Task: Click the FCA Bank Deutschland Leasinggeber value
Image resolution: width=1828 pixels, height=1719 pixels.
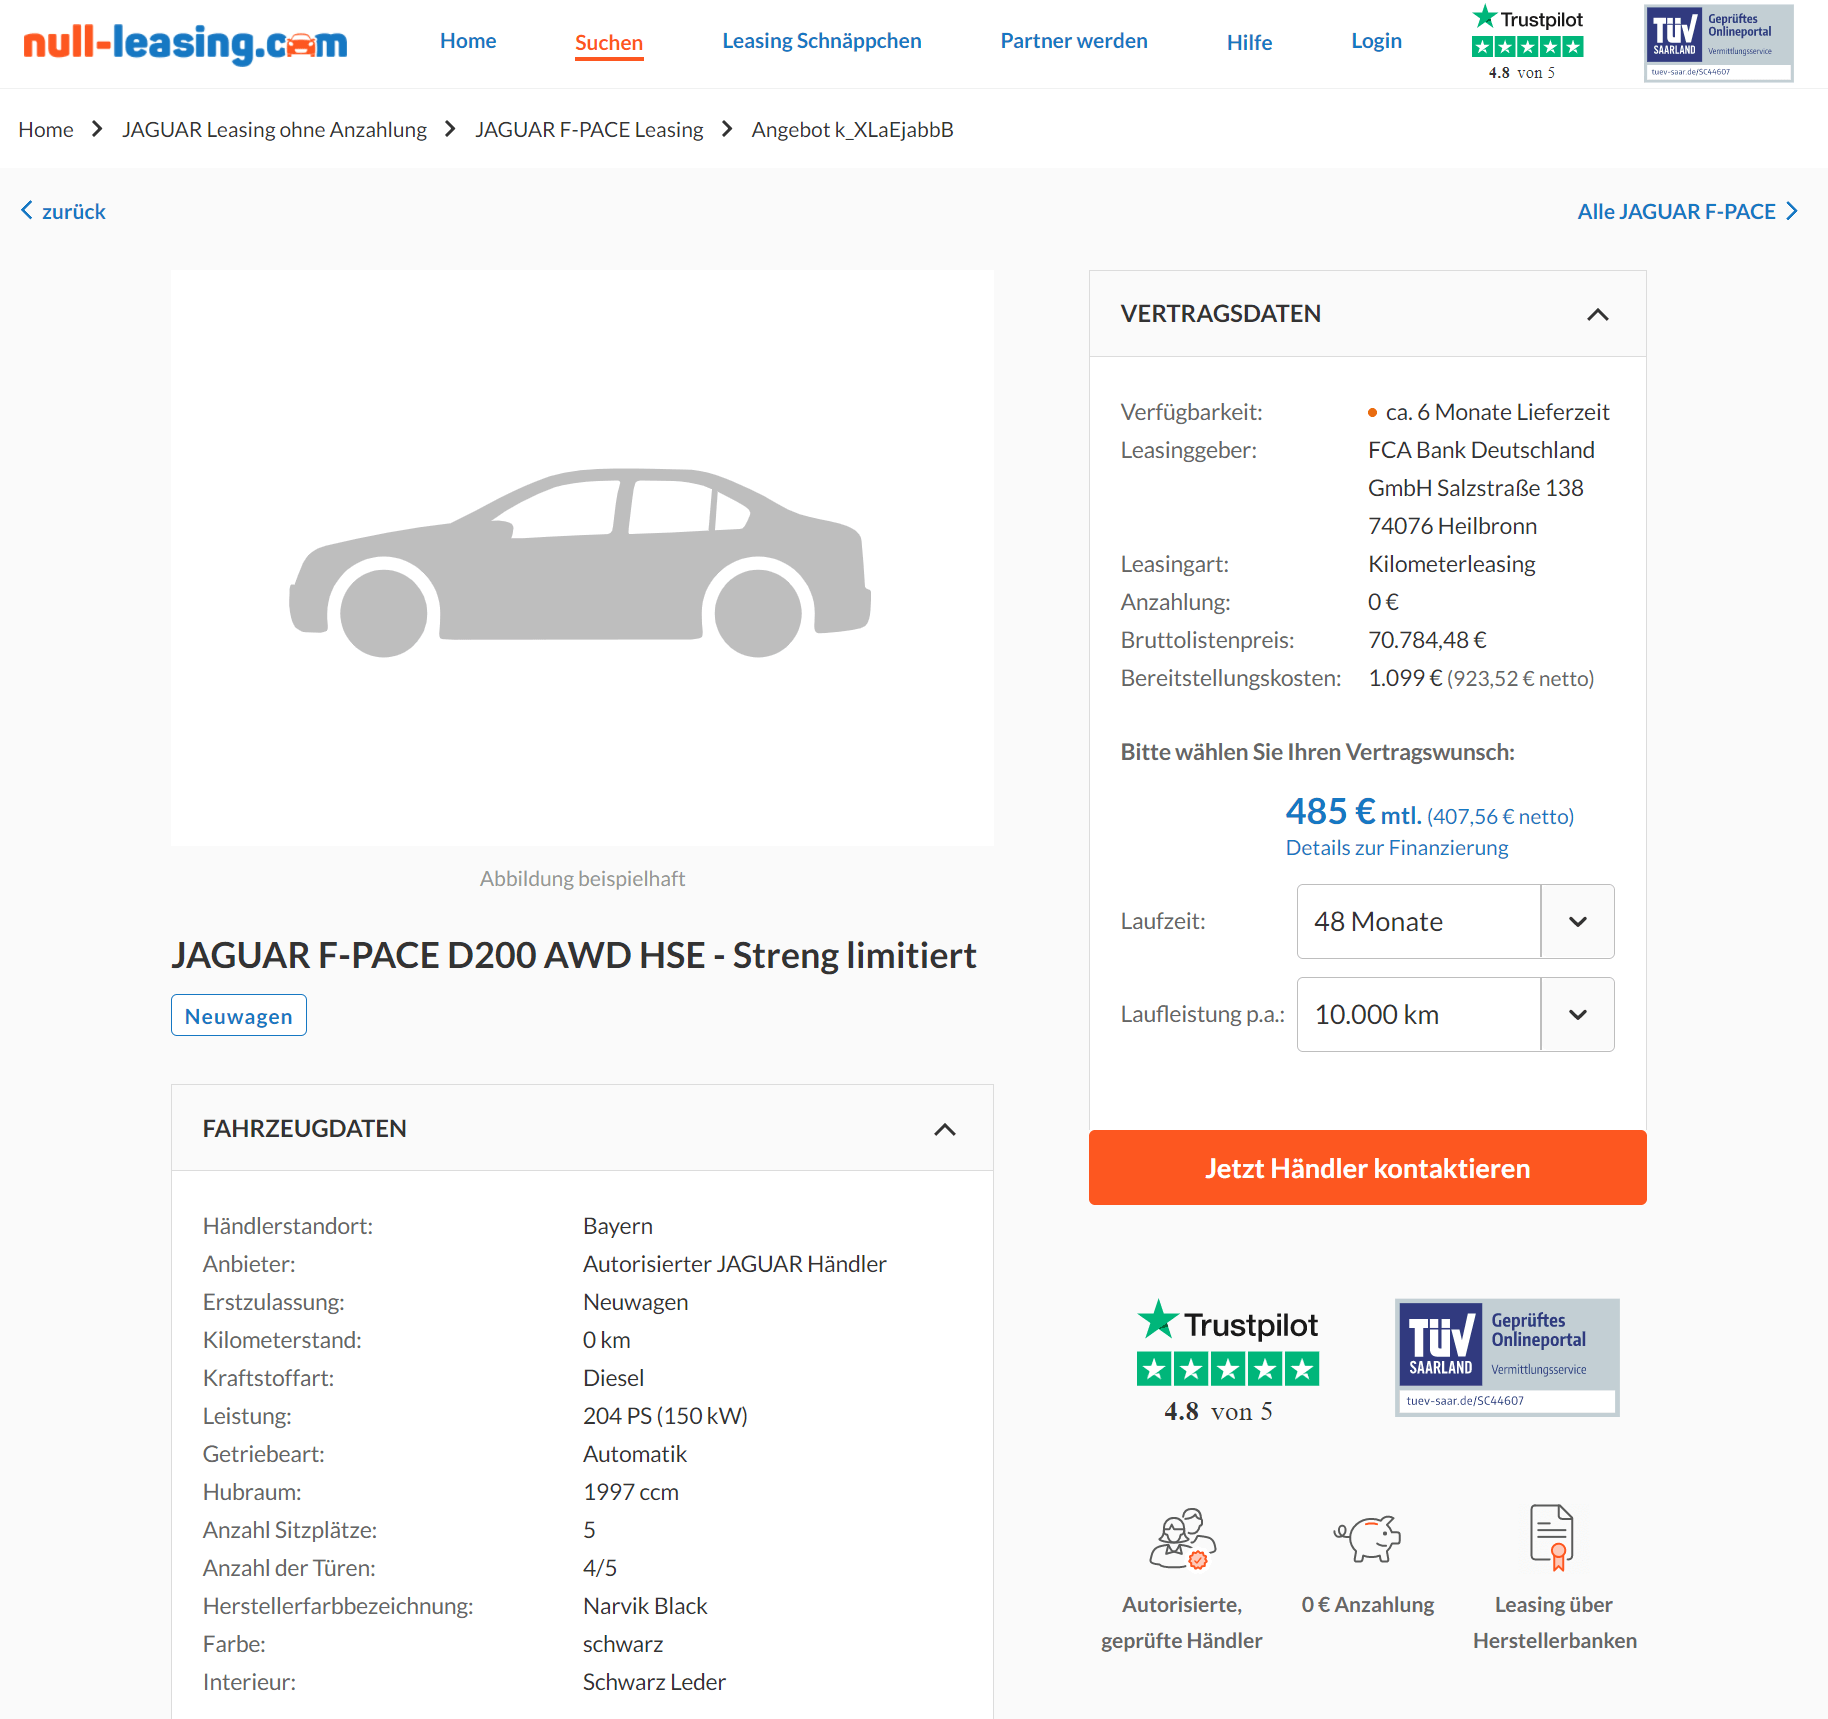Action: pyautogui.click(x=1480, y=488)
